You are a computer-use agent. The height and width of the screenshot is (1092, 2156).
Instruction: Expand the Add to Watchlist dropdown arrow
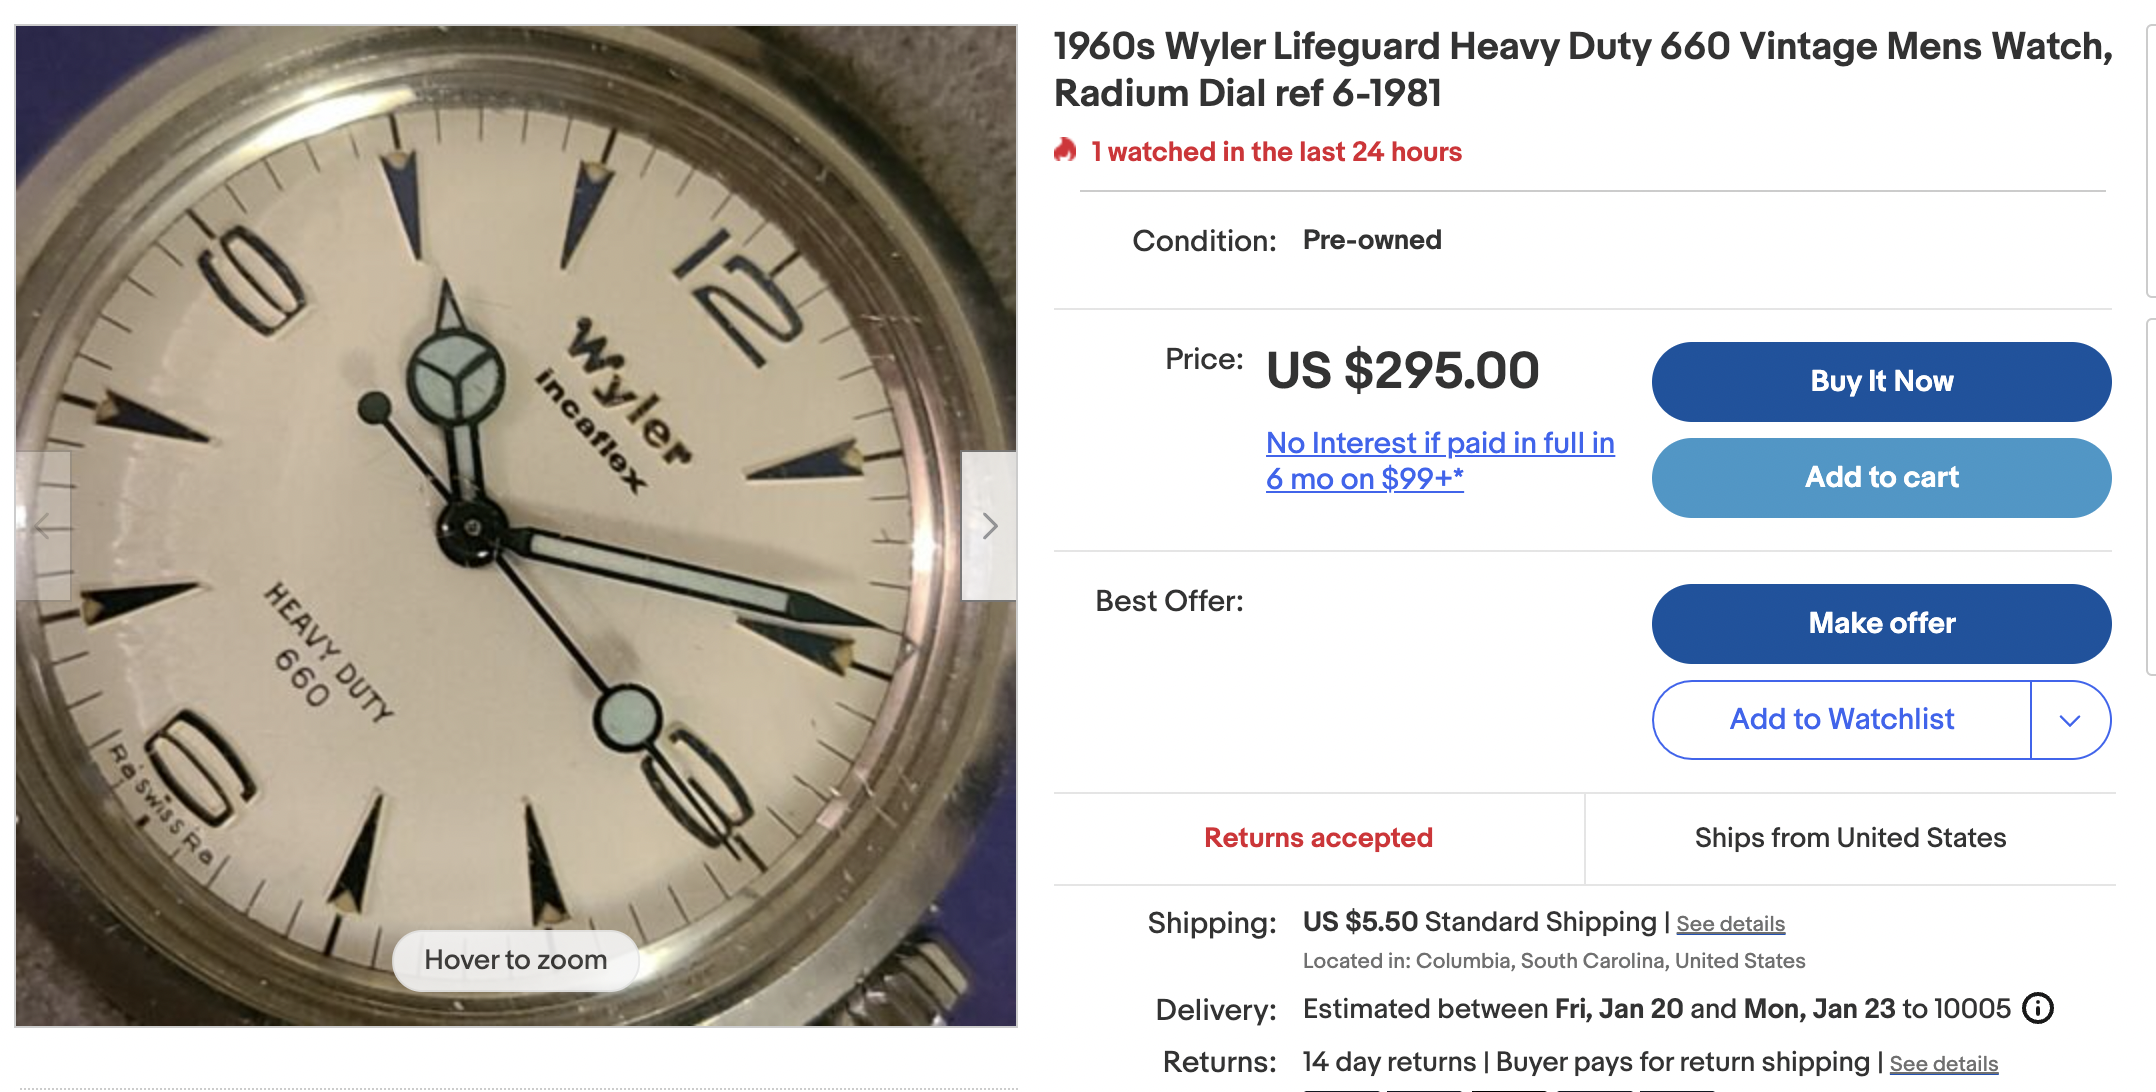[x=2070, y=720]
